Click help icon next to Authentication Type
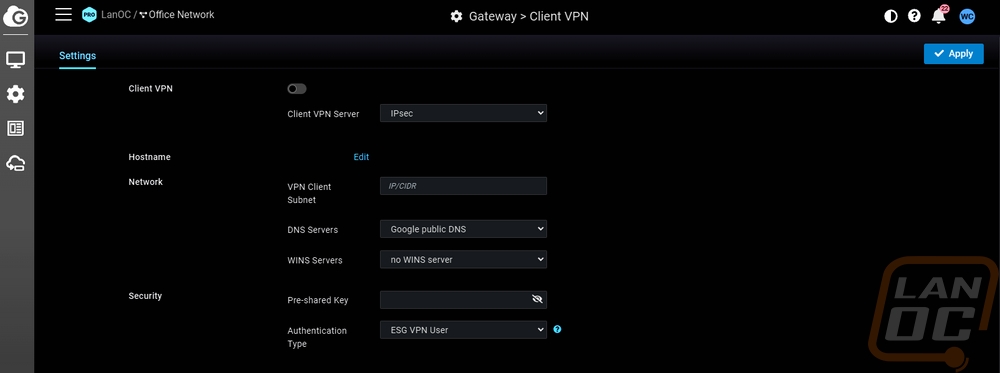1000x373 pixels. pyautogui.click(x=557, y=330)
